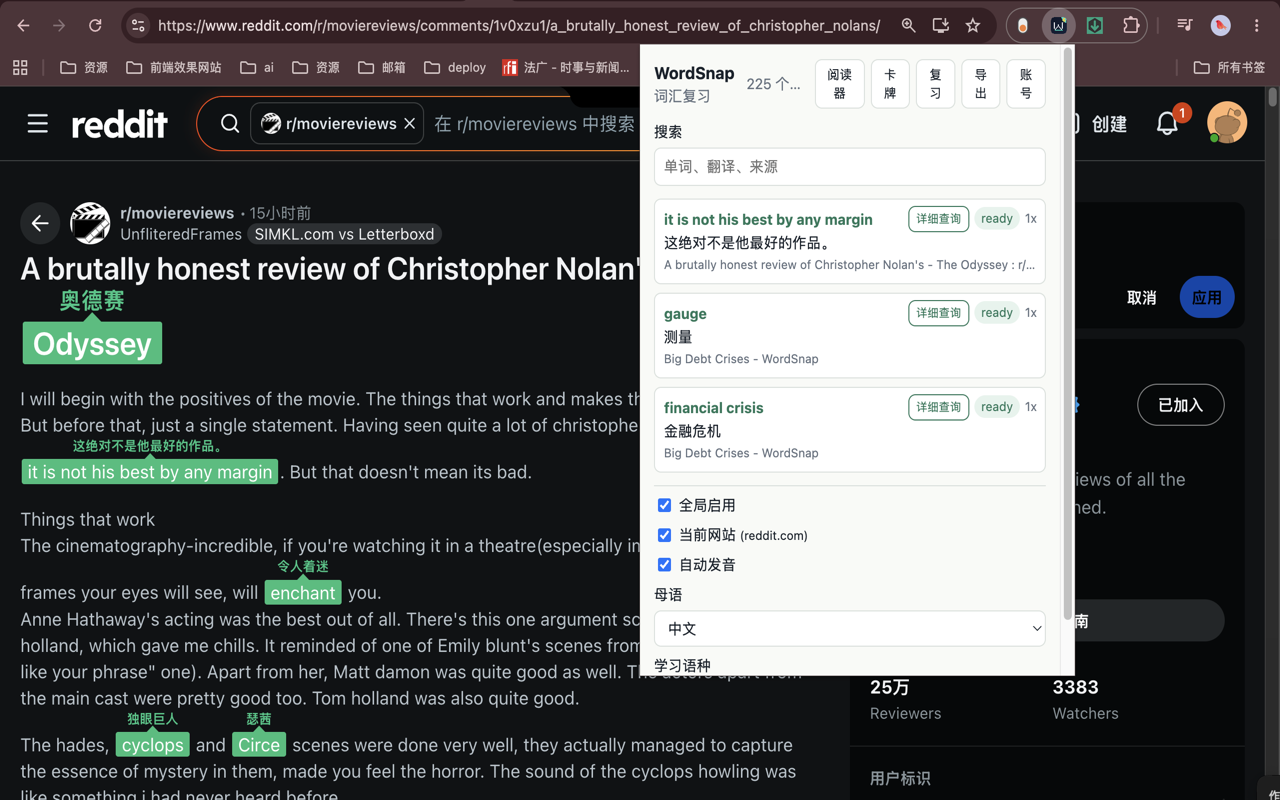Toggle the 当前网站 (reddit.com) checkbox

(664, 535)
